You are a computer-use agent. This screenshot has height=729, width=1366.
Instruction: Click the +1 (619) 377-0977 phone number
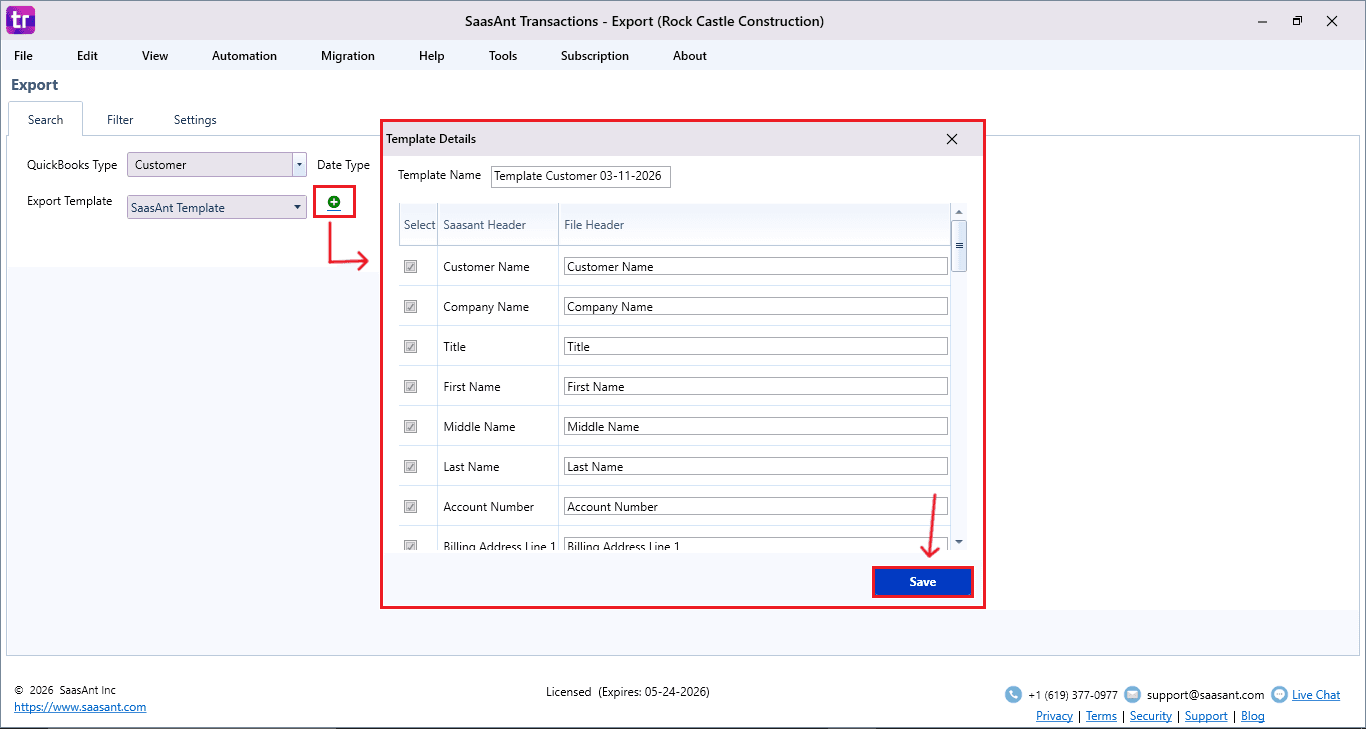[1073, 695]
